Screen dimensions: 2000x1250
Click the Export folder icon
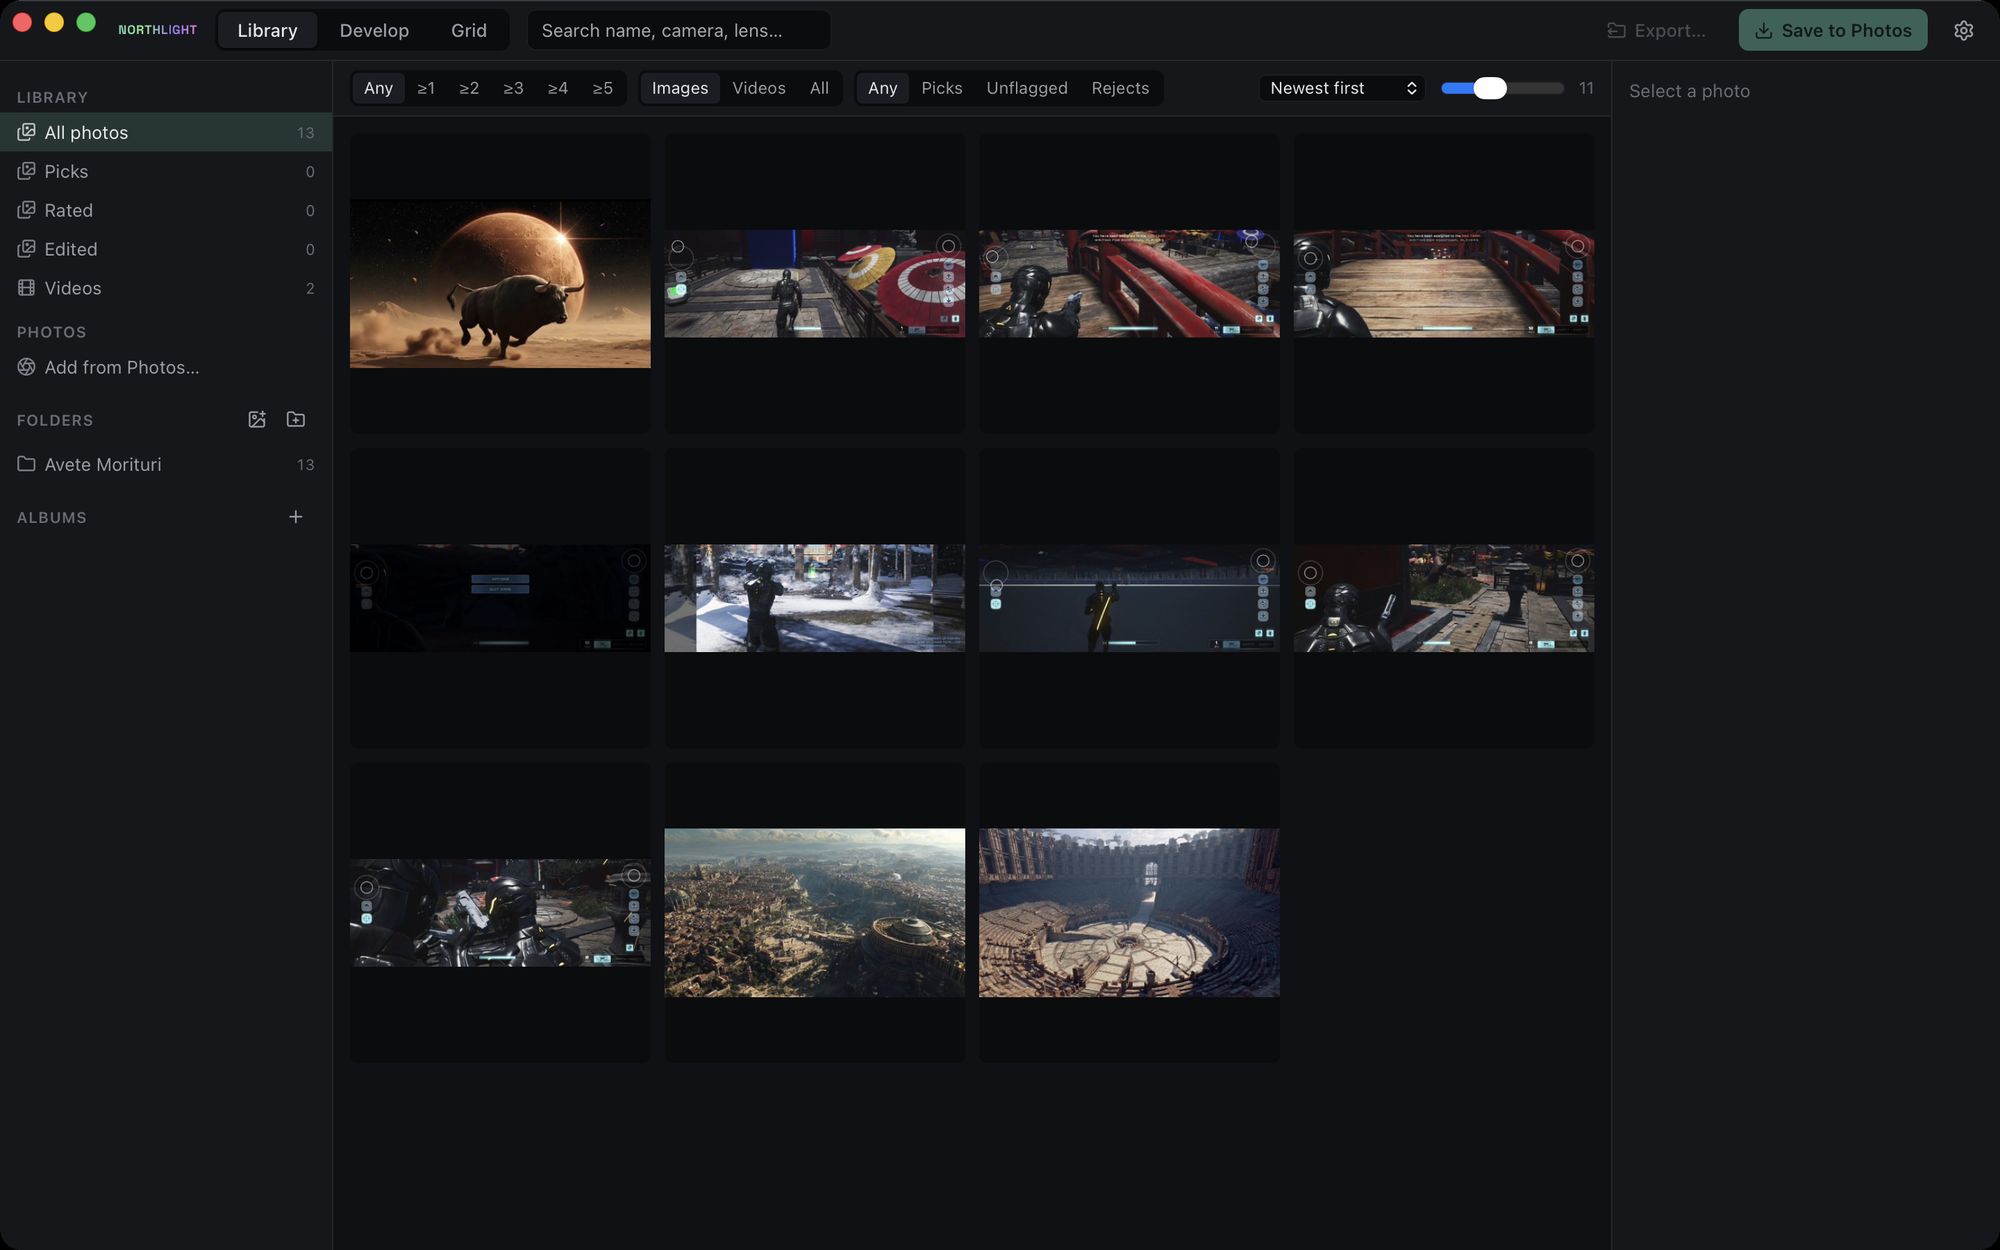pyautogui.click(x=1616, y=31)
